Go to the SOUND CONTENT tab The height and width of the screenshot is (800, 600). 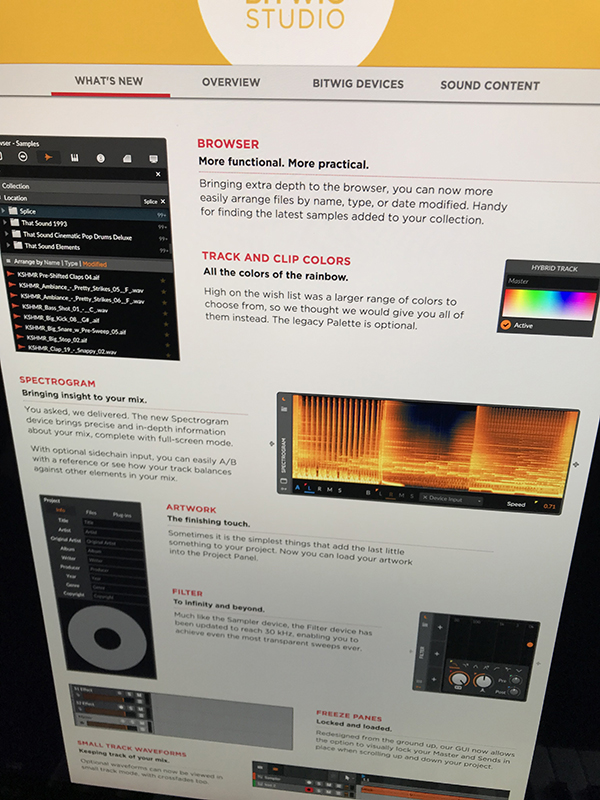click(490, 85)
